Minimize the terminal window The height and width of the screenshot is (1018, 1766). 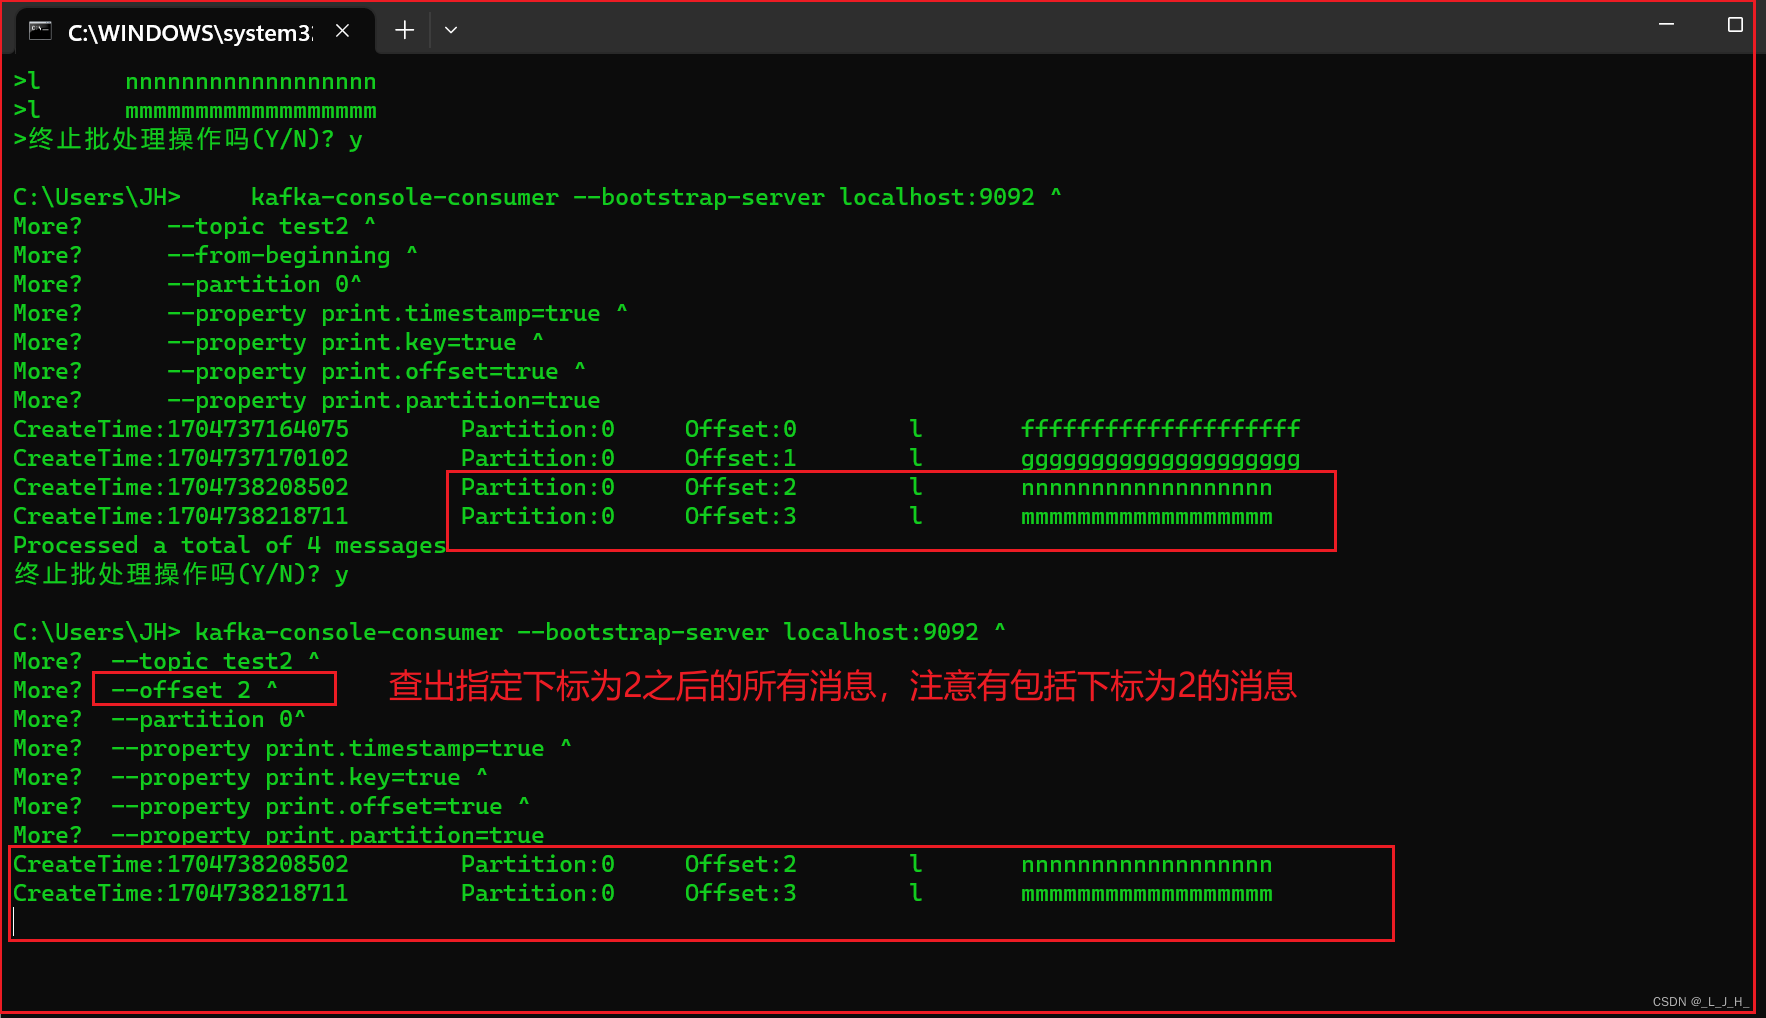(x=1666, y=24)
